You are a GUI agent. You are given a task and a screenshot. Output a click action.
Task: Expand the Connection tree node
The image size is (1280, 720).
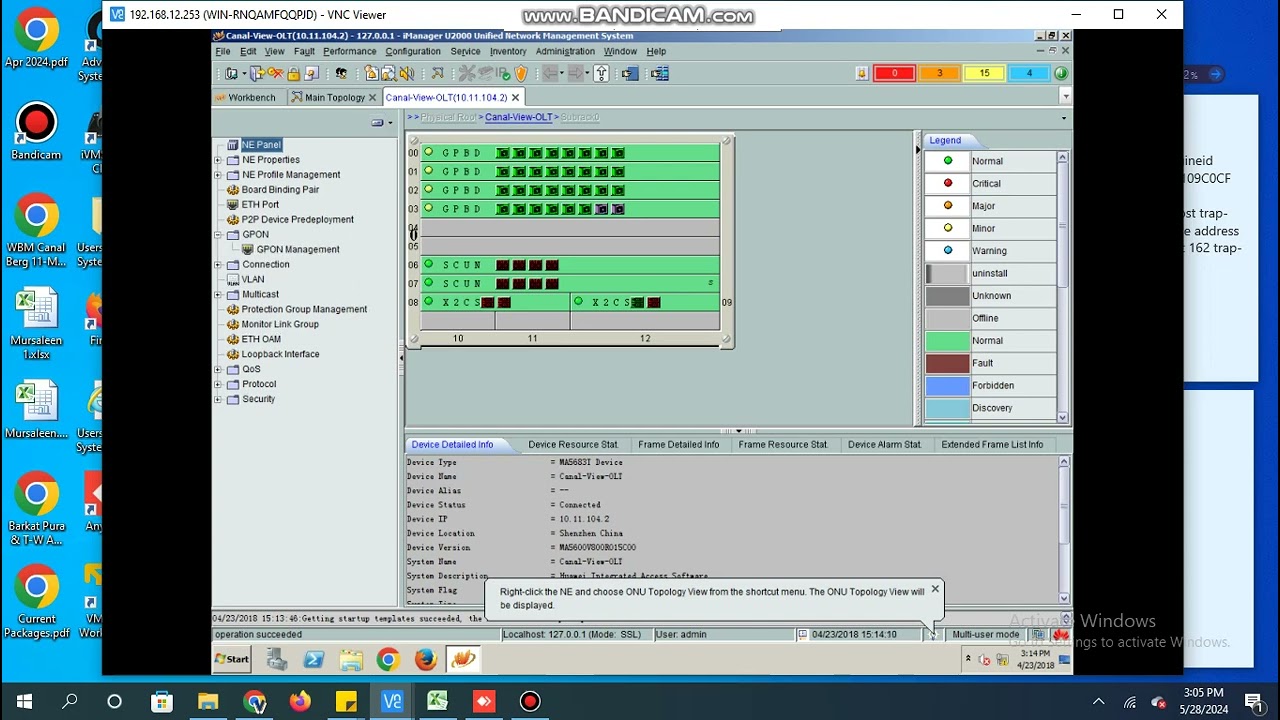(x=218, y=265)
